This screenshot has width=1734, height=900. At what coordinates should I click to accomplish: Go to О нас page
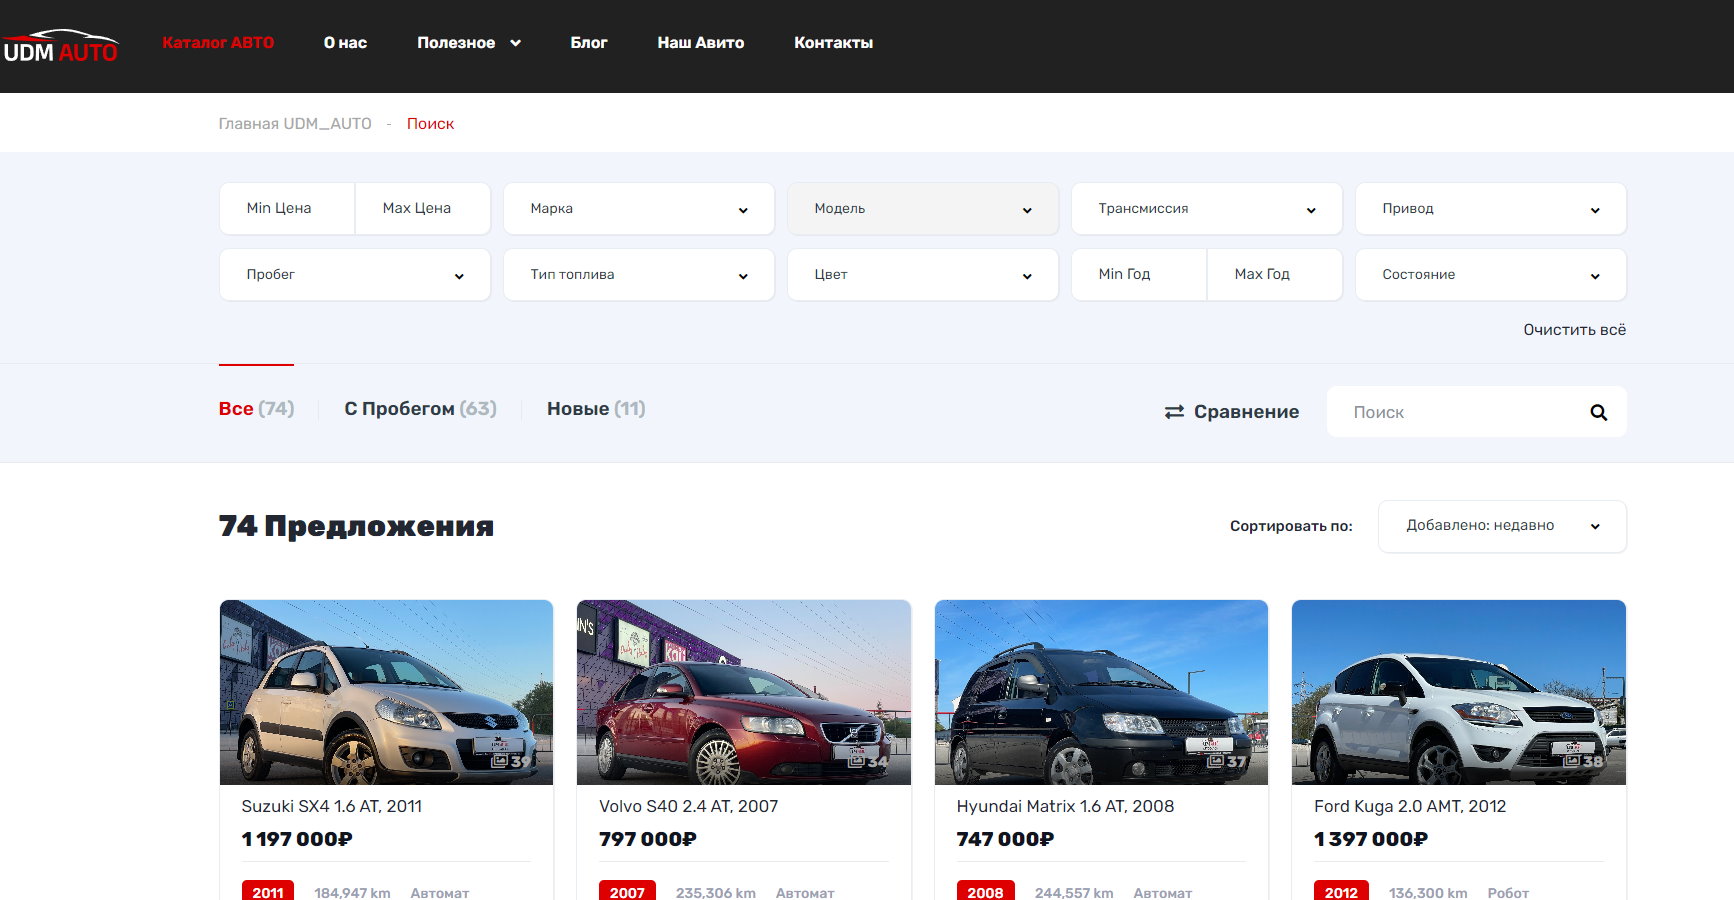click(345, 43)
